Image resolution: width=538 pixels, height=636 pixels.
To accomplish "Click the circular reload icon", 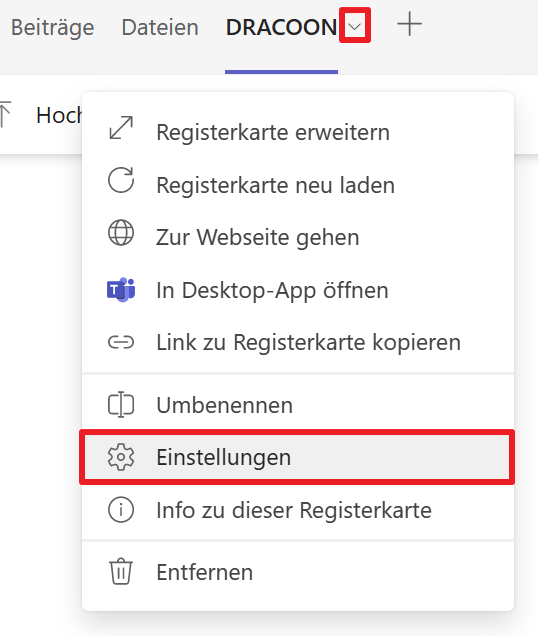I will (121, 180).
